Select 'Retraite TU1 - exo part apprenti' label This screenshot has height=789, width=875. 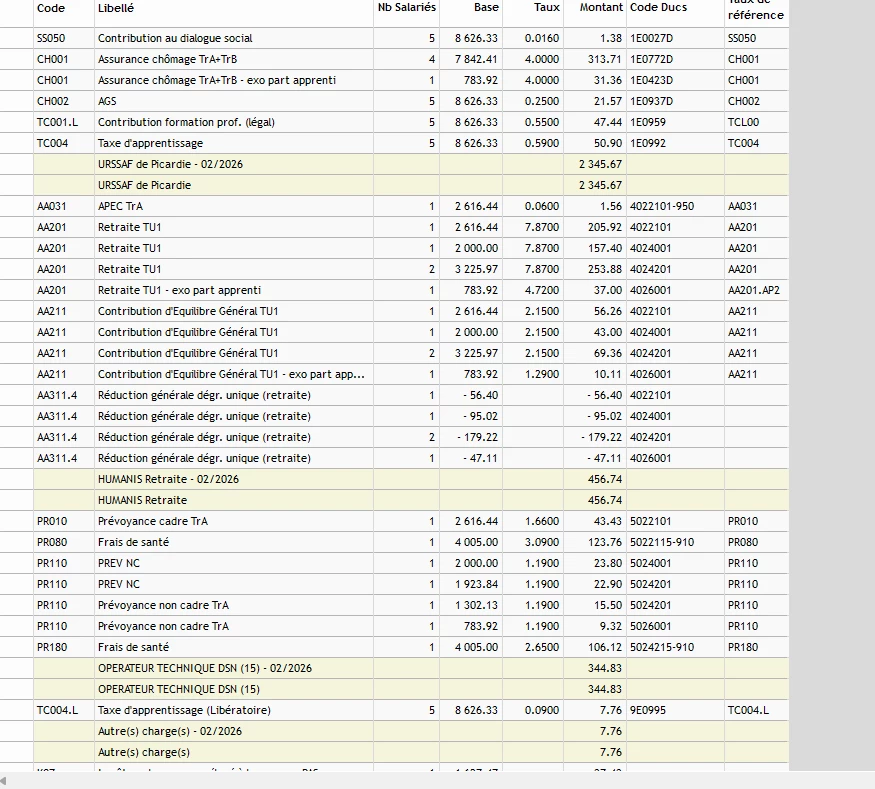[179, 290]
